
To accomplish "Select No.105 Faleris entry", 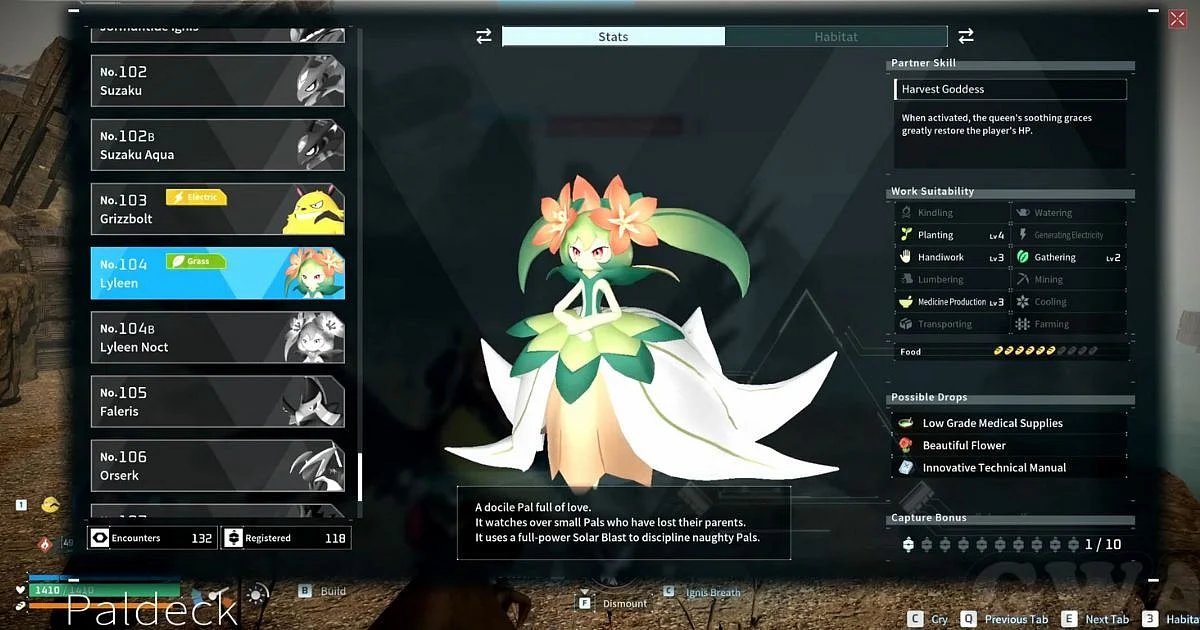I will 218,401.
